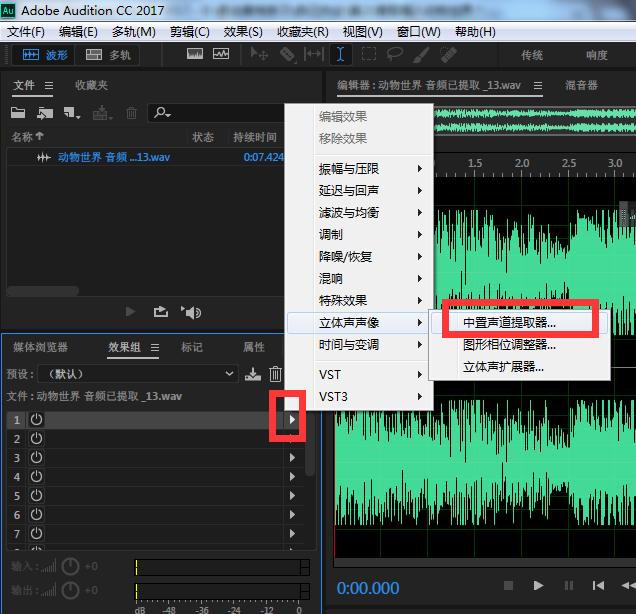The width and height of the screenshot is (636, 614).
Task: Open the Effects Rack panel menu icon
Action: tap(155, 348)
